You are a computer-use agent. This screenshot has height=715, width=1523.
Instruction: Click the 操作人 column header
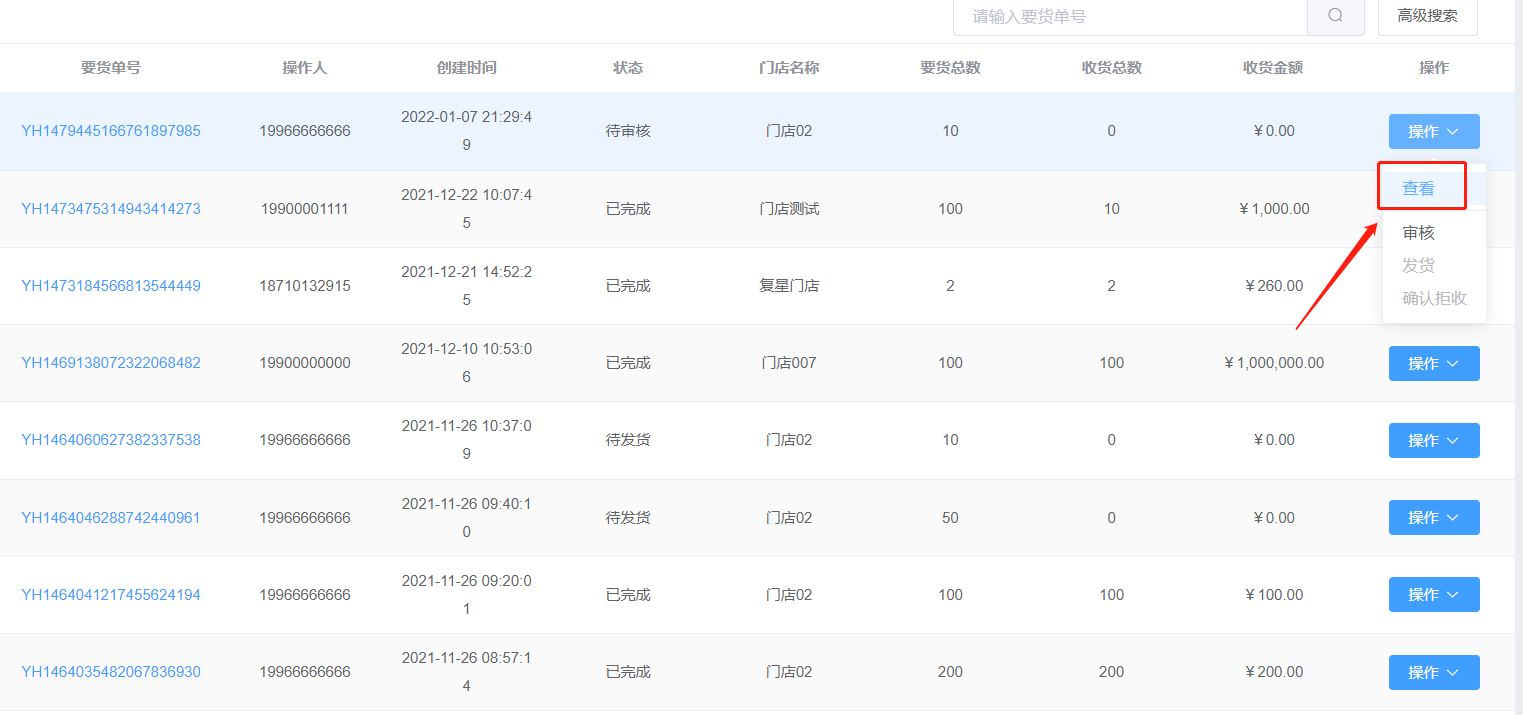(305, 68)
